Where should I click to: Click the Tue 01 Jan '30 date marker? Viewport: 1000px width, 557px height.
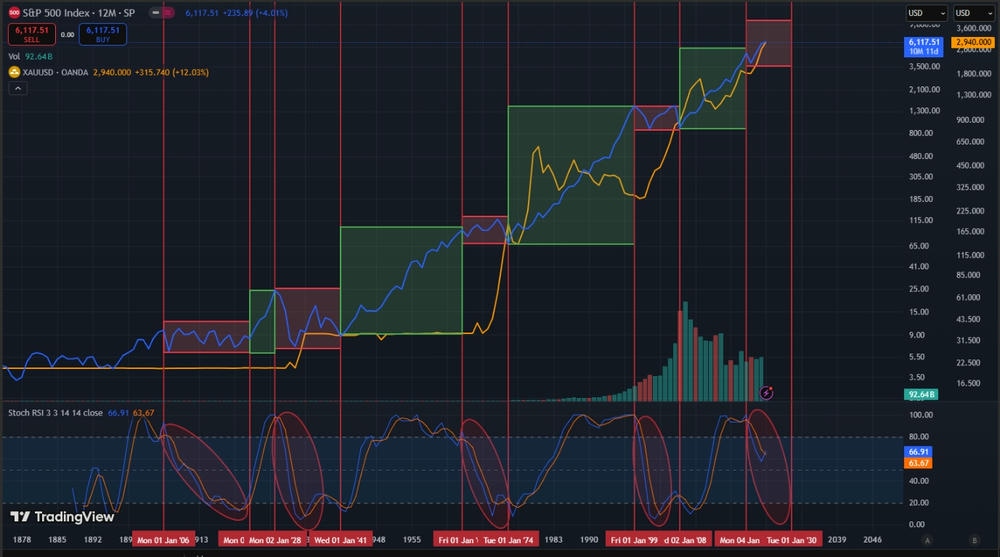(793, 539)
